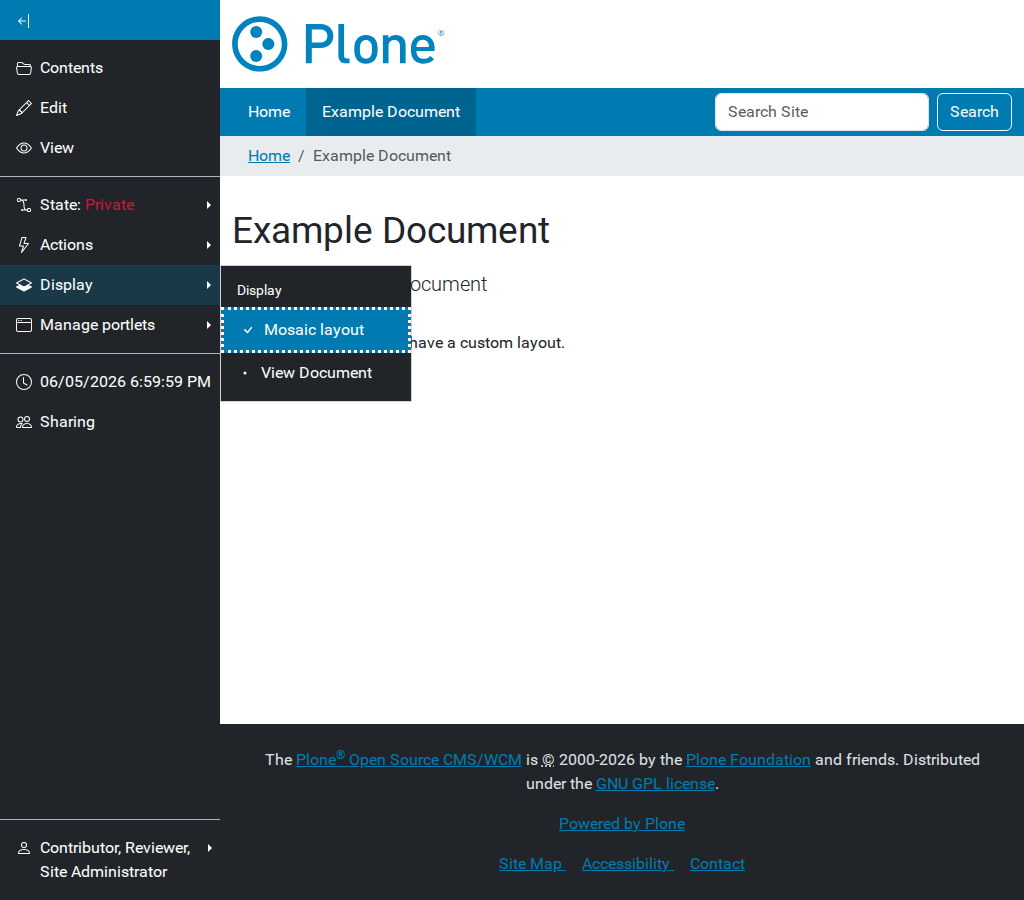Focus the Search Site input field

tap(822, 112)
